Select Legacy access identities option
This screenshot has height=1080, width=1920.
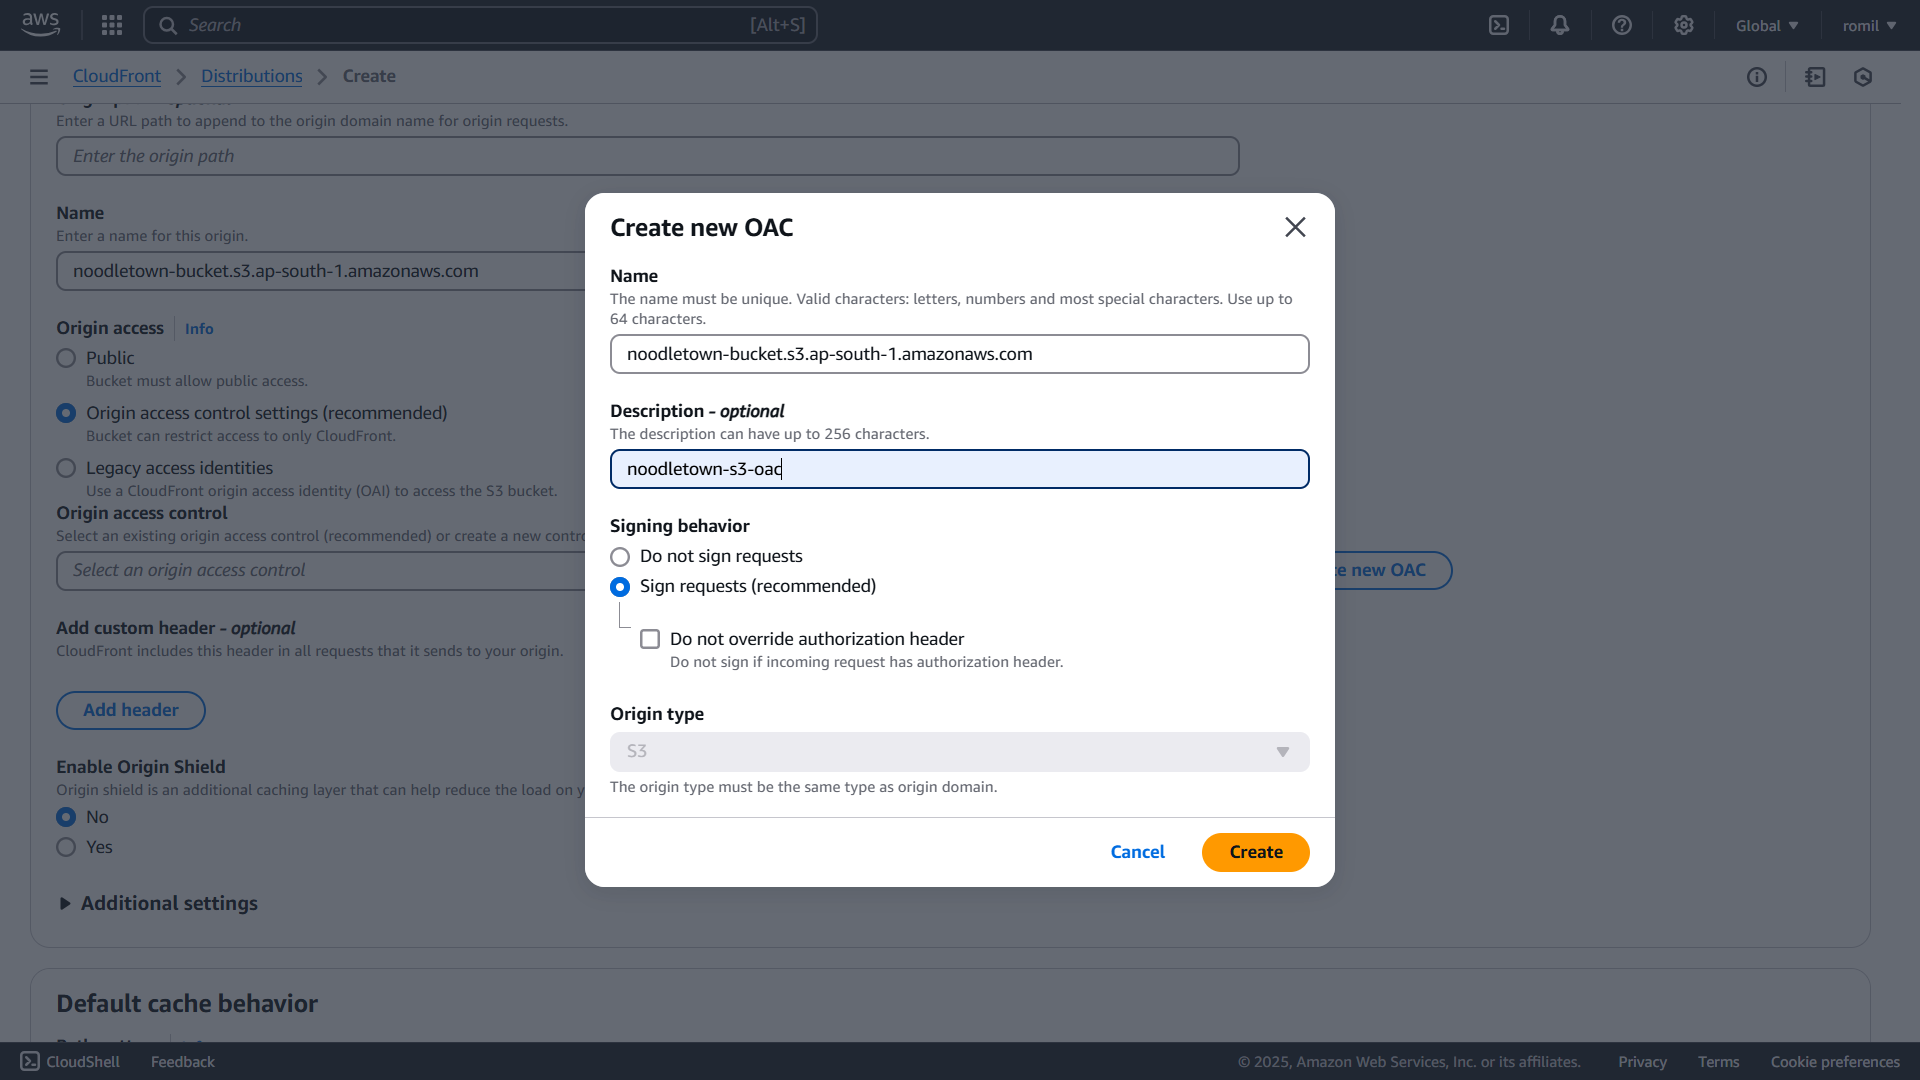66,468
